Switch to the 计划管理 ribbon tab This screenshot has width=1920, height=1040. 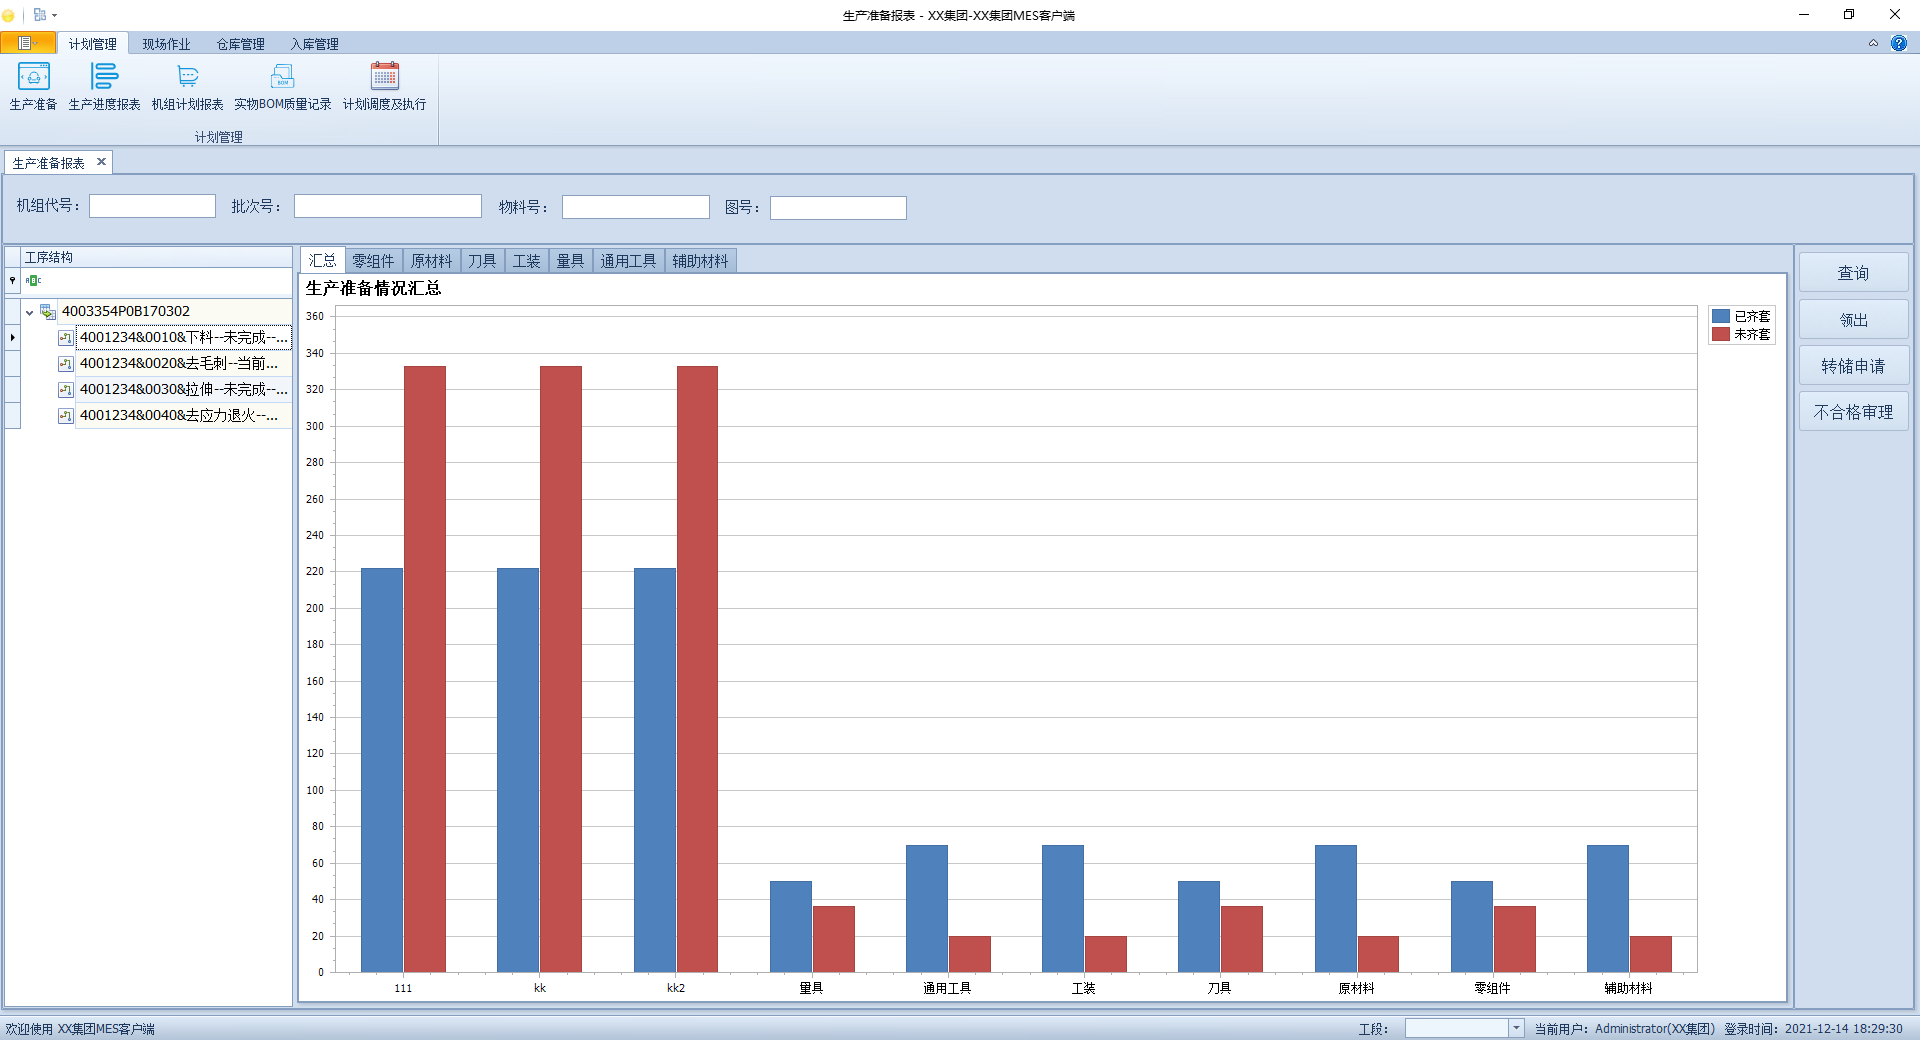92,44
